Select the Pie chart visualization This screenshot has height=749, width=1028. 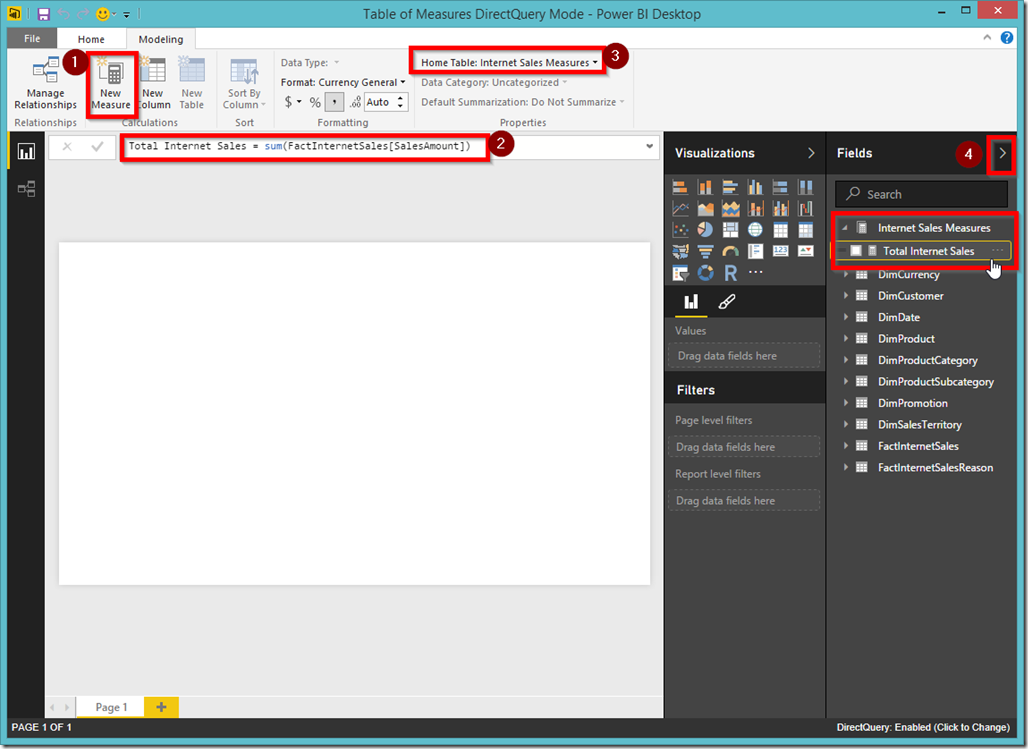point(705,230)
